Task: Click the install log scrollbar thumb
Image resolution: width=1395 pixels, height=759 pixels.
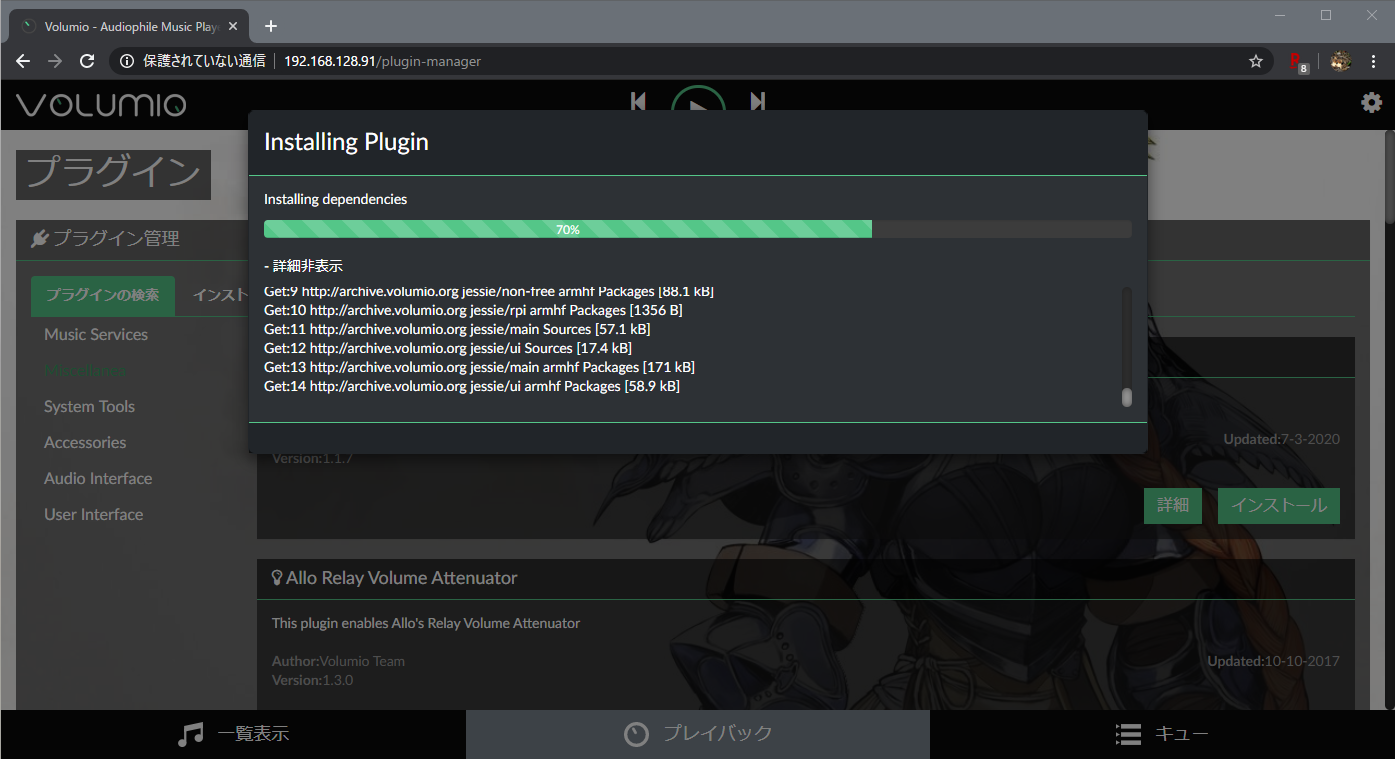Action: (1126, 397)
